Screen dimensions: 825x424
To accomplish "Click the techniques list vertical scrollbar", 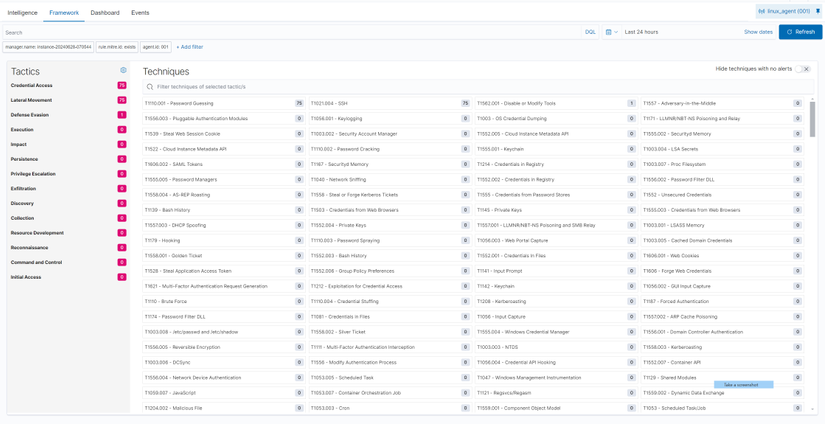I will coord(812,118).
